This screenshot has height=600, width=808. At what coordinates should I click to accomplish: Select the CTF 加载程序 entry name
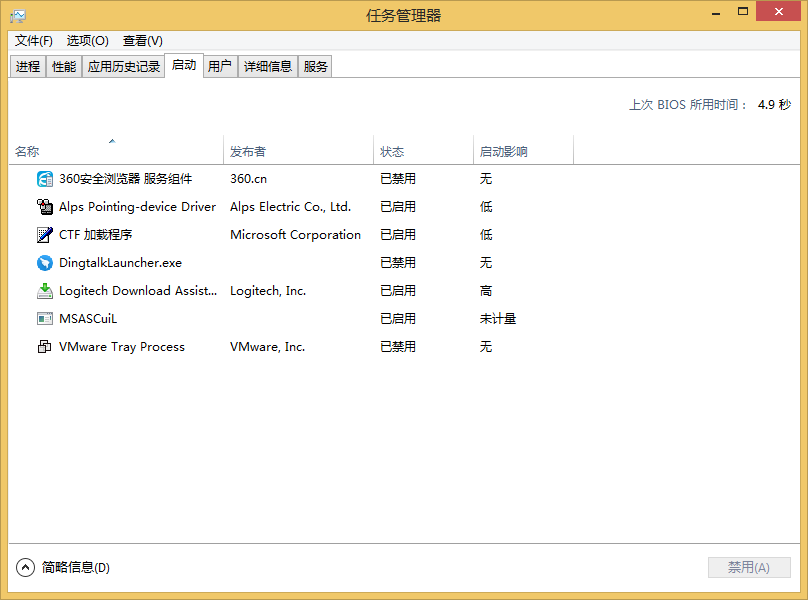point(96,235)
